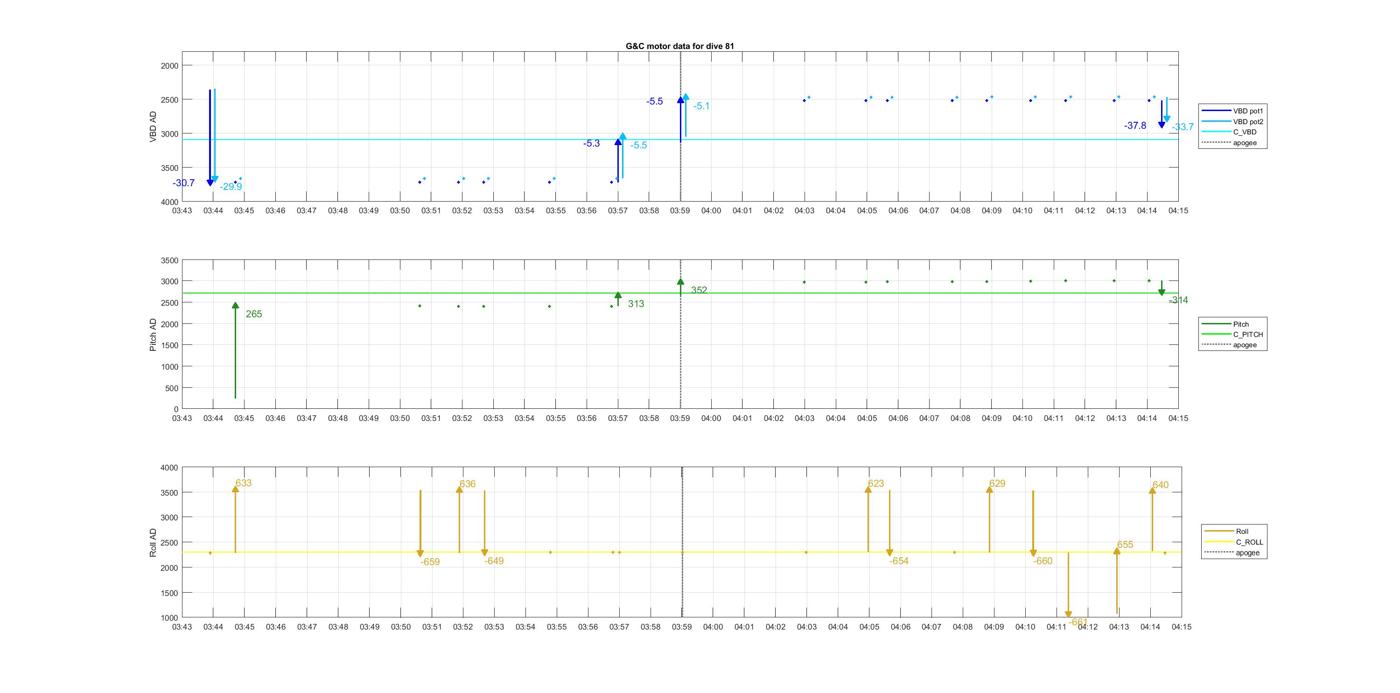Click the "629" roll data label
Screen dimensions: 1400x693
tap(997, 483)
